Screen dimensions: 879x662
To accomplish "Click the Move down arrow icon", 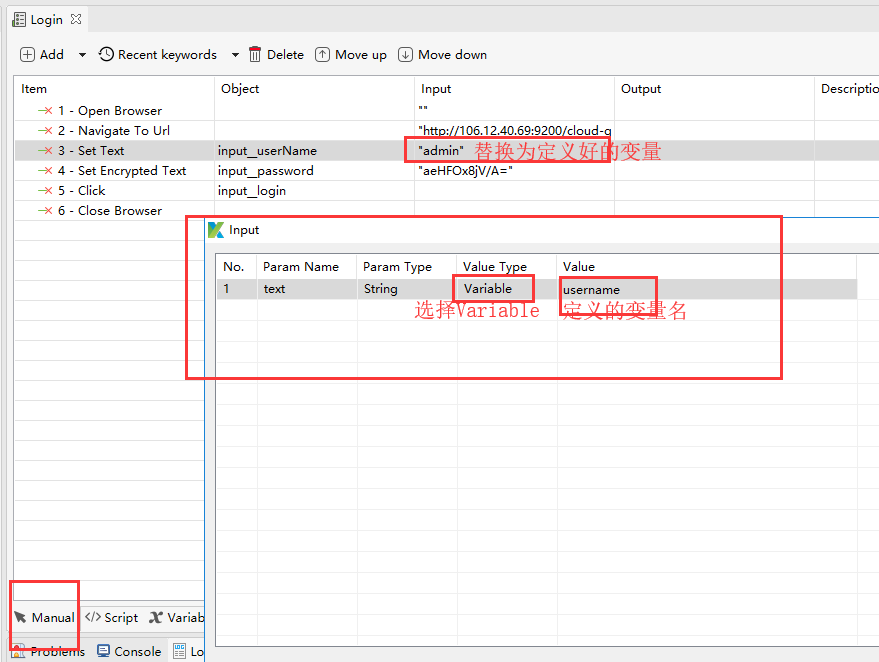I will pos(405,54).
